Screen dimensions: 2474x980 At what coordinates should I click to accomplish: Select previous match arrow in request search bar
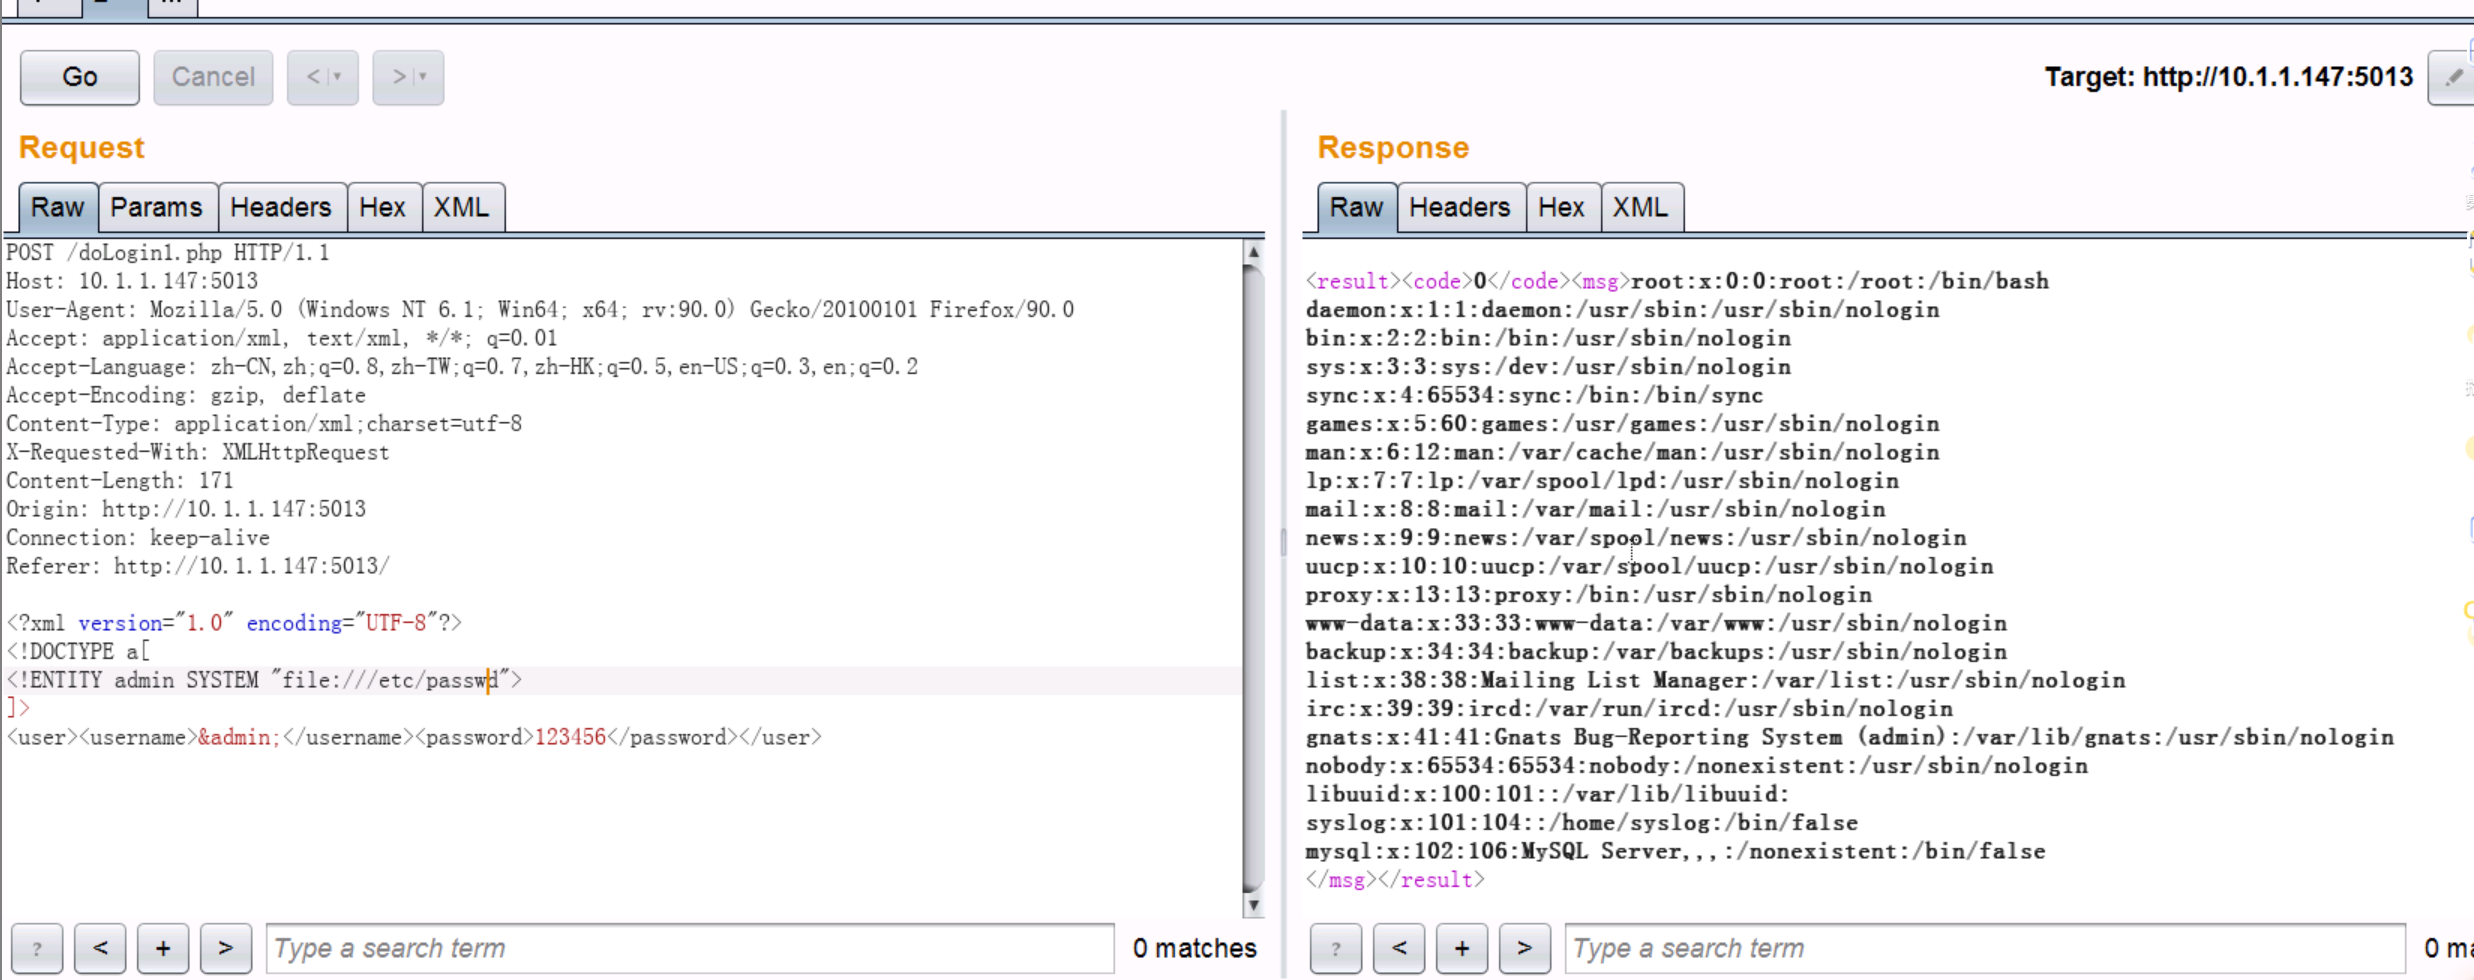[100, 948]
